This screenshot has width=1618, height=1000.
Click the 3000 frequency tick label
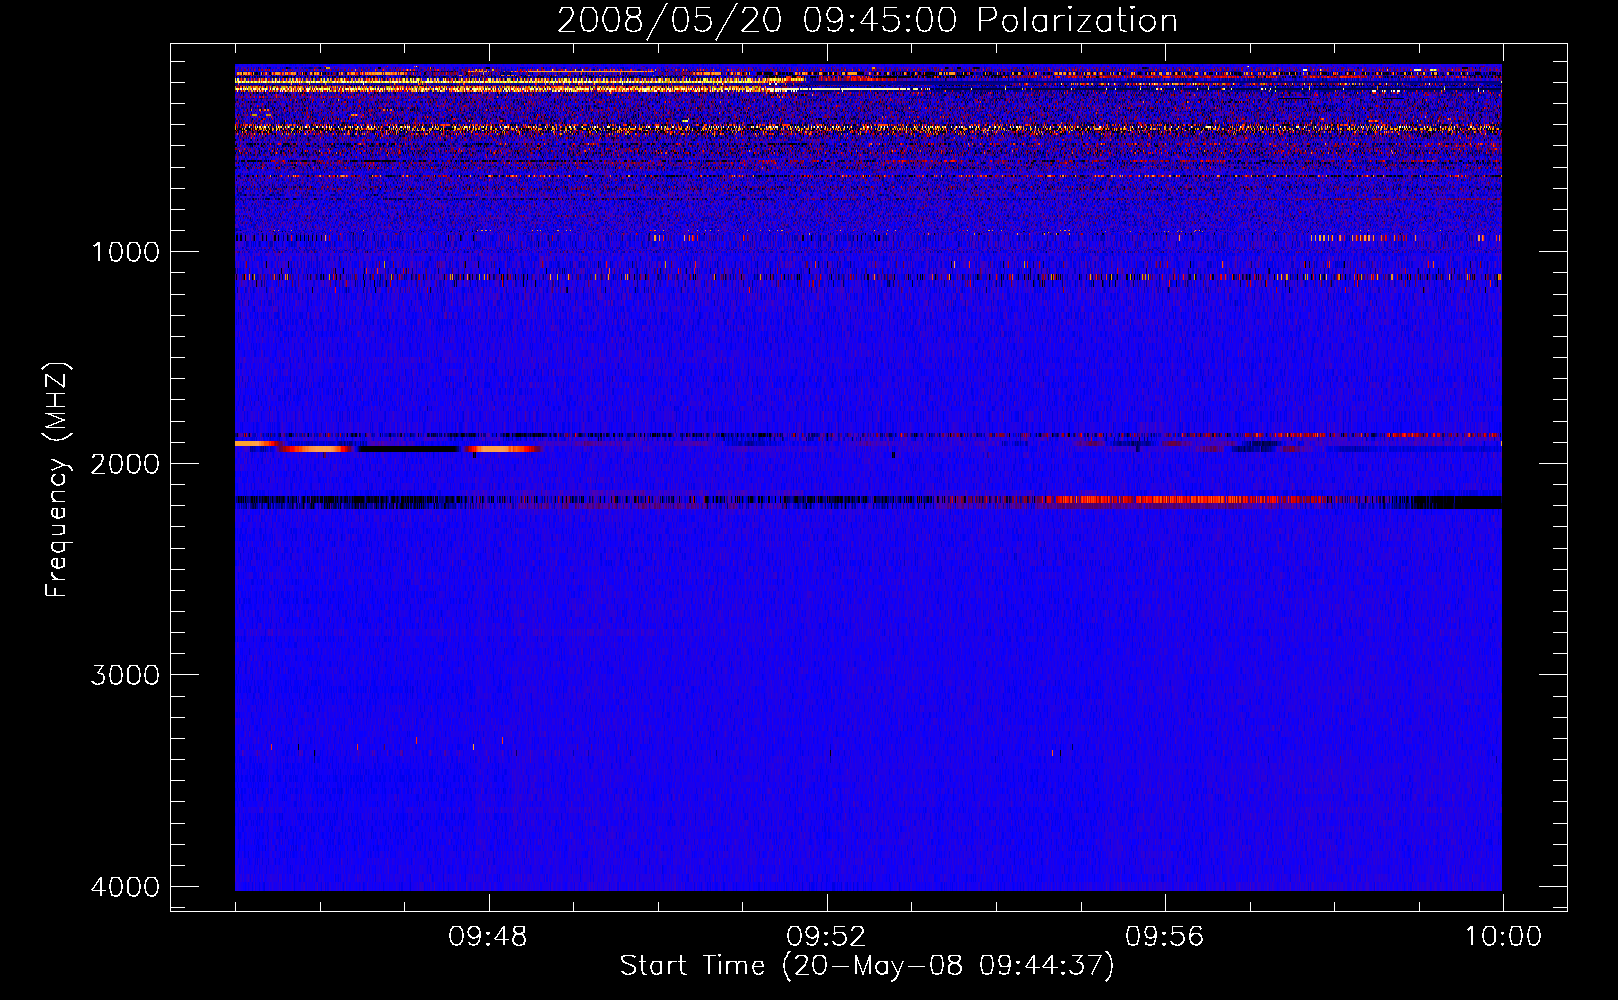click(x=125, y=674)
